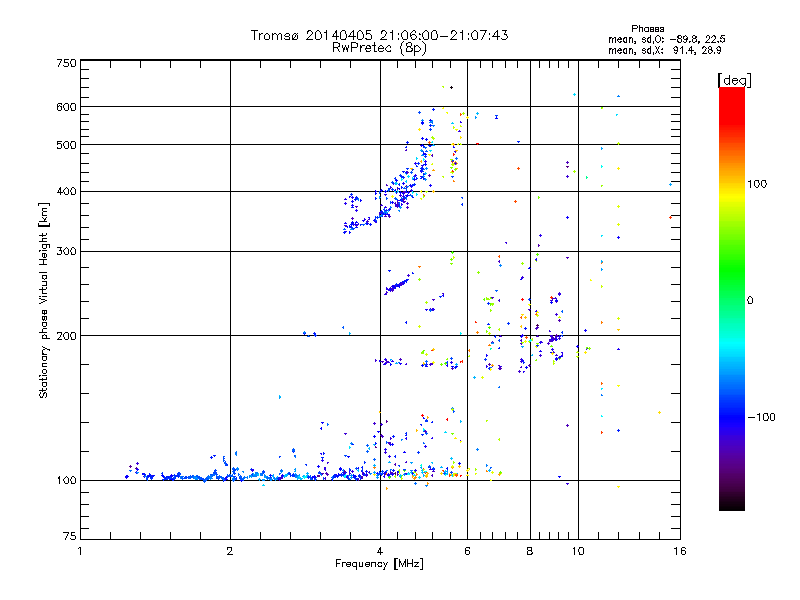Image resolution: width=800 pixels, height=600 pixels.
Task: Click x-axis tick label '1'
Action: pyautogui.click(x=80, y=551)
